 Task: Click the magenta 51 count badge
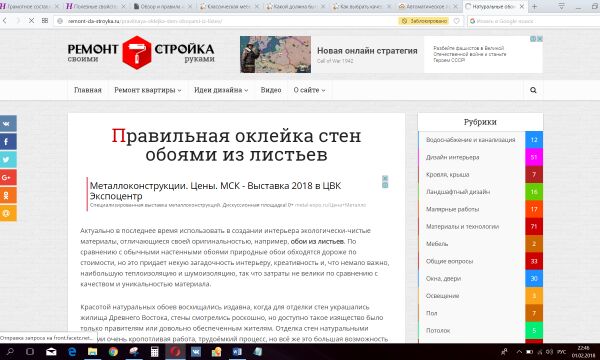point(534,157)
